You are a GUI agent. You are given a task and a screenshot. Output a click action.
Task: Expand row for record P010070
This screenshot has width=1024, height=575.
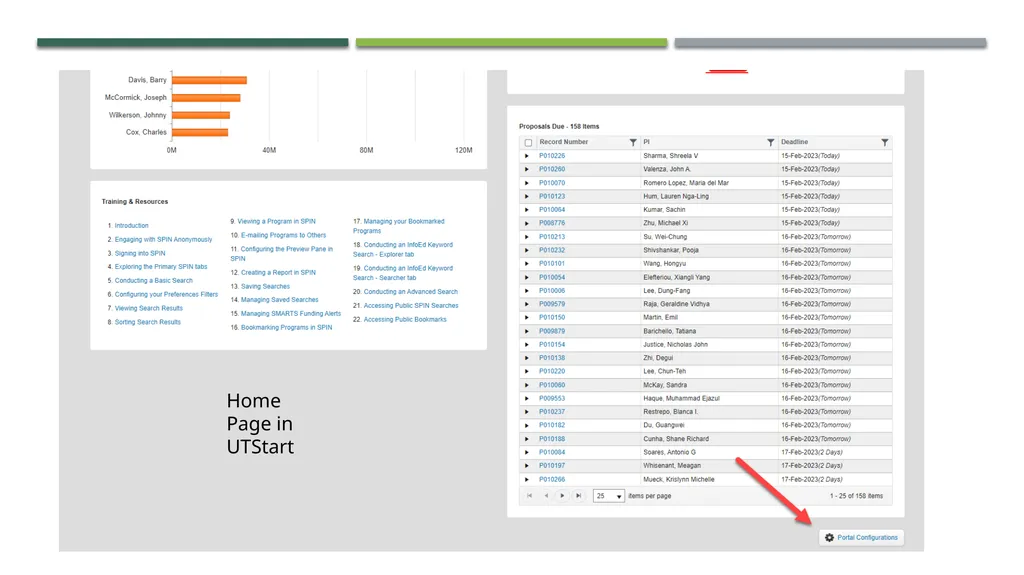[x=527, y=183]
